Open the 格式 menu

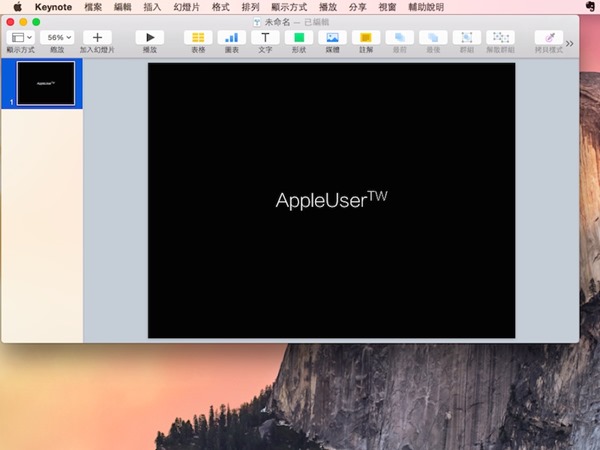(220, 6)
